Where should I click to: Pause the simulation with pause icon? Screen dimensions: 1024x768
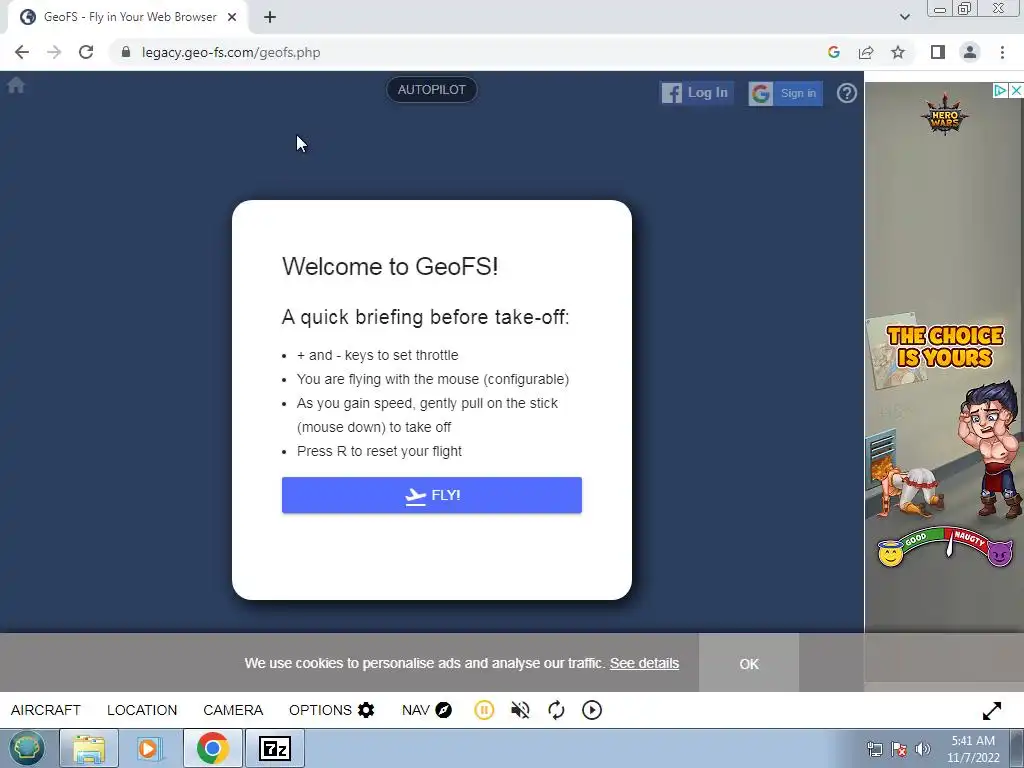click(x=484, y=710)
